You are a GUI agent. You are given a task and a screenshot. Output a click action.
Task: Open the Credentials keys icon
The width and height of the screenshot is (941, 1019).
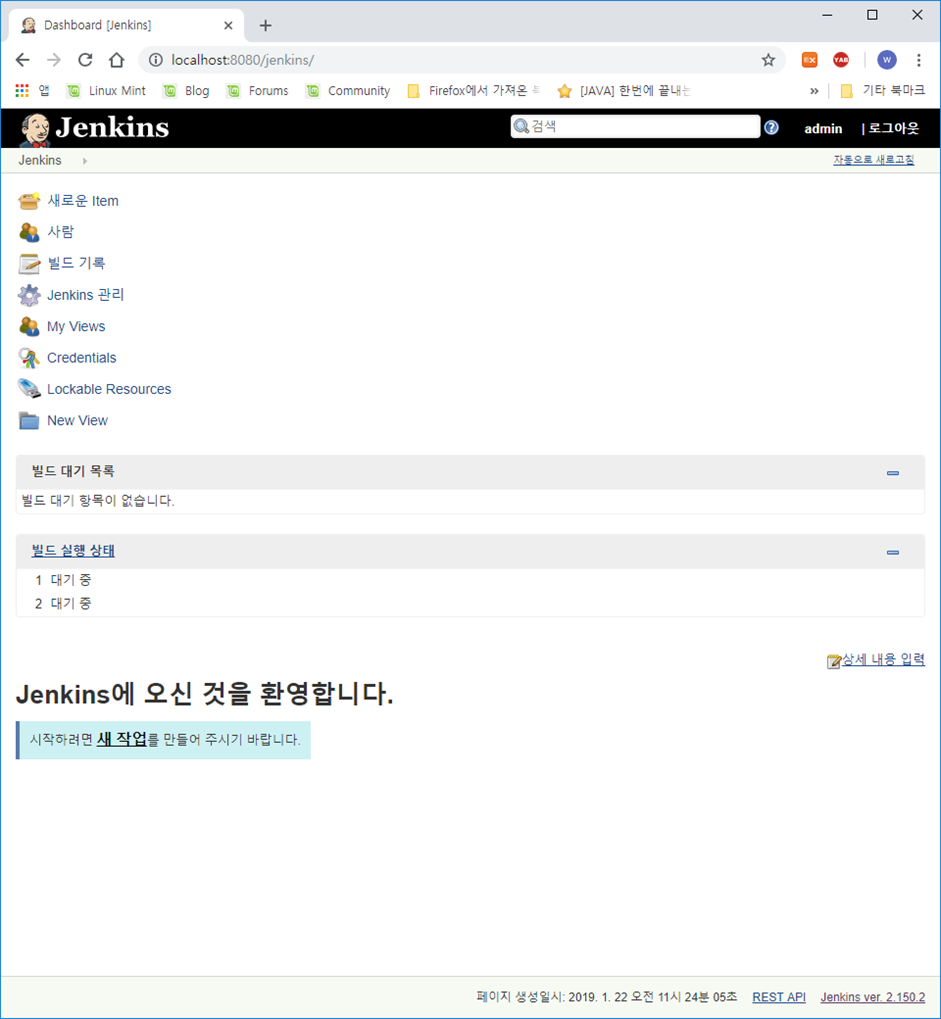pyautogui.click(x=29, y=357)
